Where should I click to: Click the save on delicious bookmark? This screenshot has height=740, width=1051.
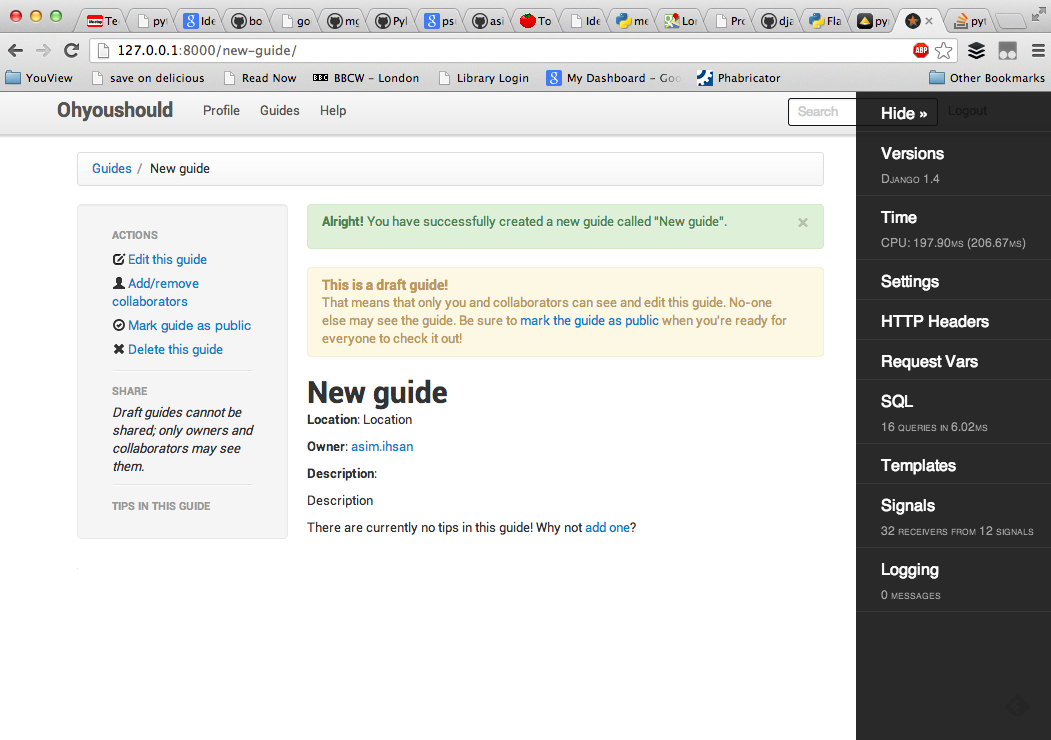[148, 78]
